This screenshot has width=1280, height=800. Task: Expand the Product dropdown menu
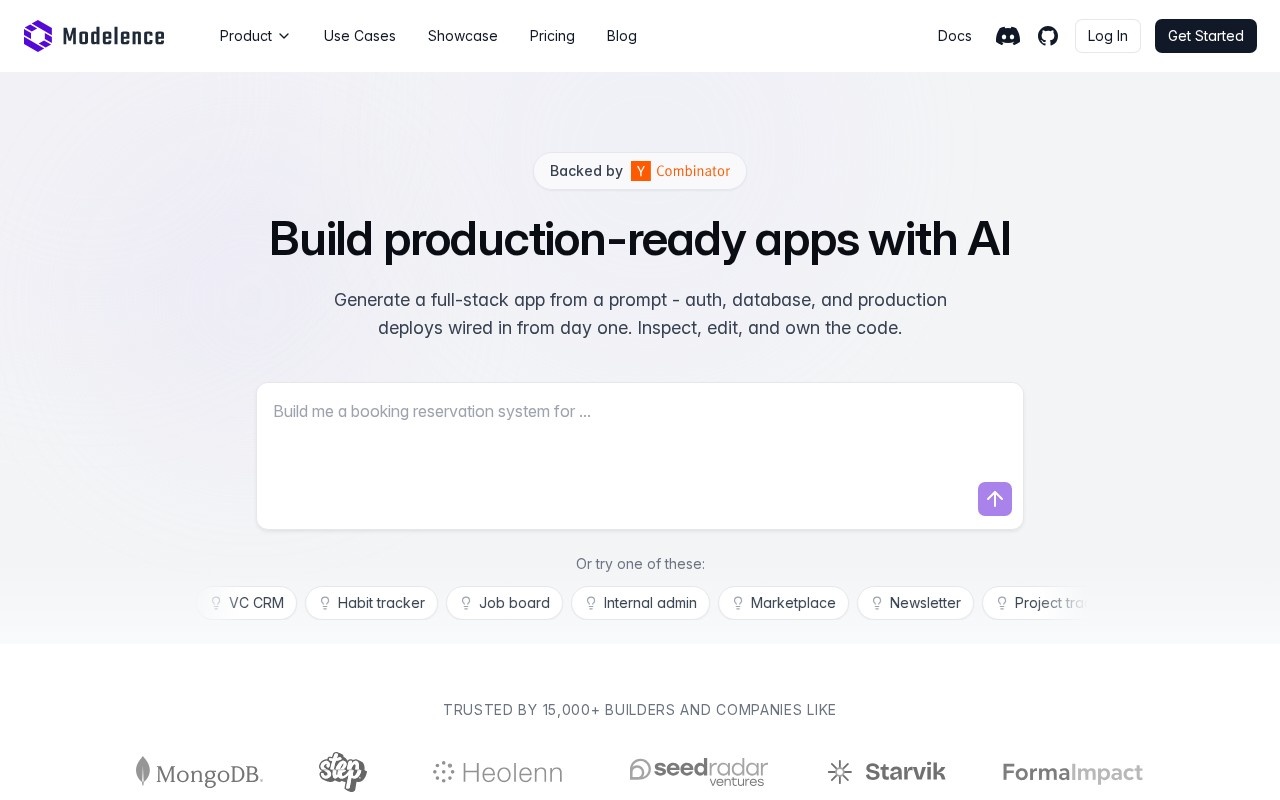click(x=255, y=36)
